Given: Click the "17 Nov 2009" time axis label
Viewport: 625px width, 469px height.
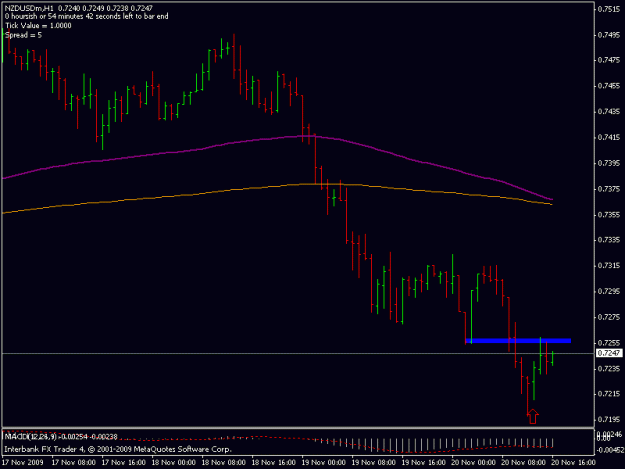Looking at the screenshot, I should coord(22,463).
